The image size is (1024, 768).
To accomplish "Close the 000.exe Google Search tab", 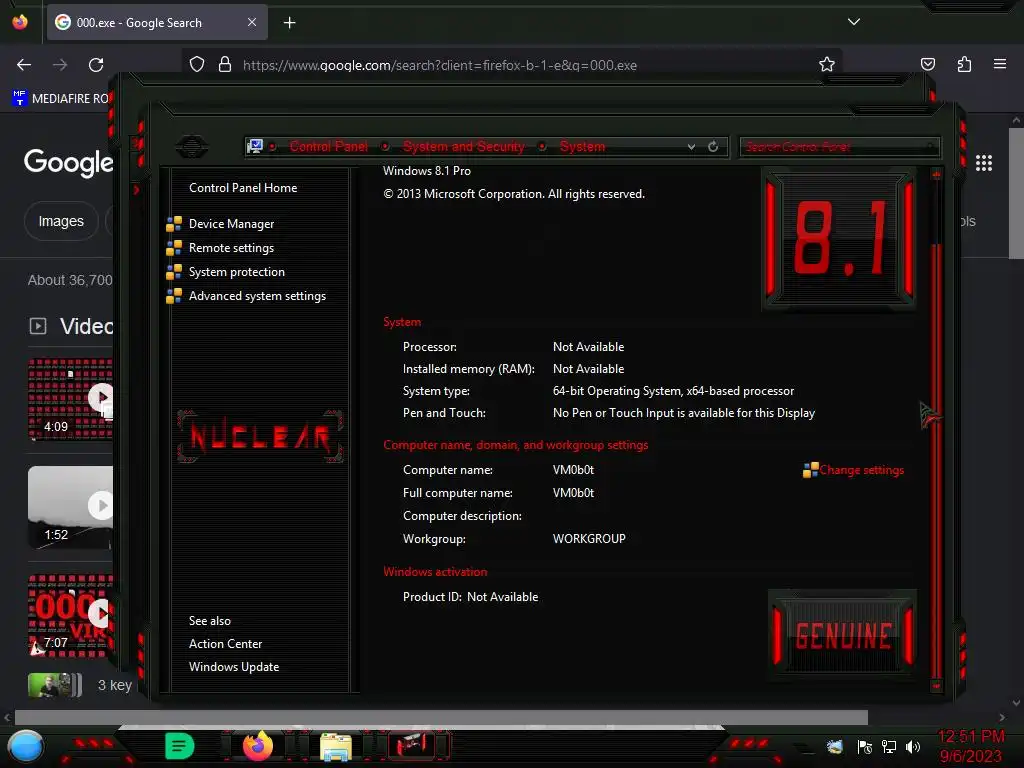I will tap(251, 22).
